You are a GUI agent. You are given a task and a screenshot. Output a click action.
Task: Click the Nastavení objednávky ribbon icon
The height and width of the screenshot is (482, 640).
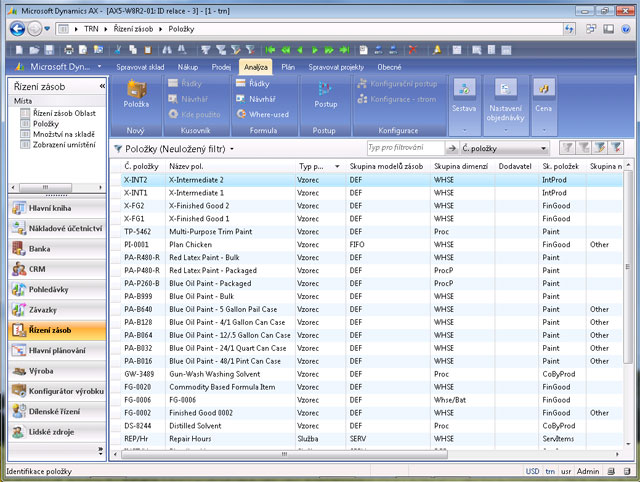pos(506,89)
